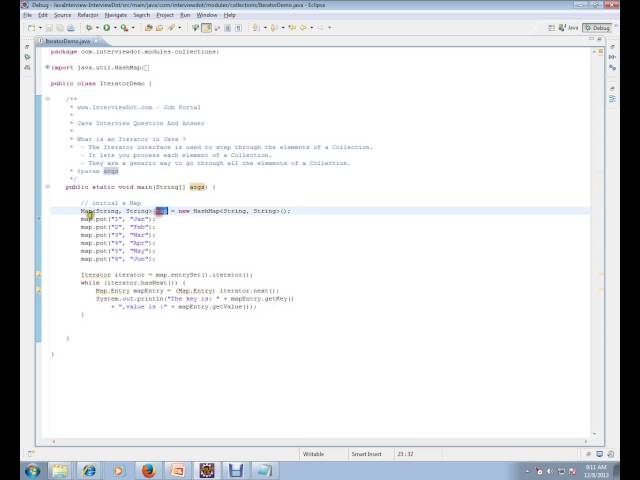Image resolution: width=640 pixels, height=480 pixels.
Task: Click the vertical scrollbar down arrow
Action: tap(594, 434)
